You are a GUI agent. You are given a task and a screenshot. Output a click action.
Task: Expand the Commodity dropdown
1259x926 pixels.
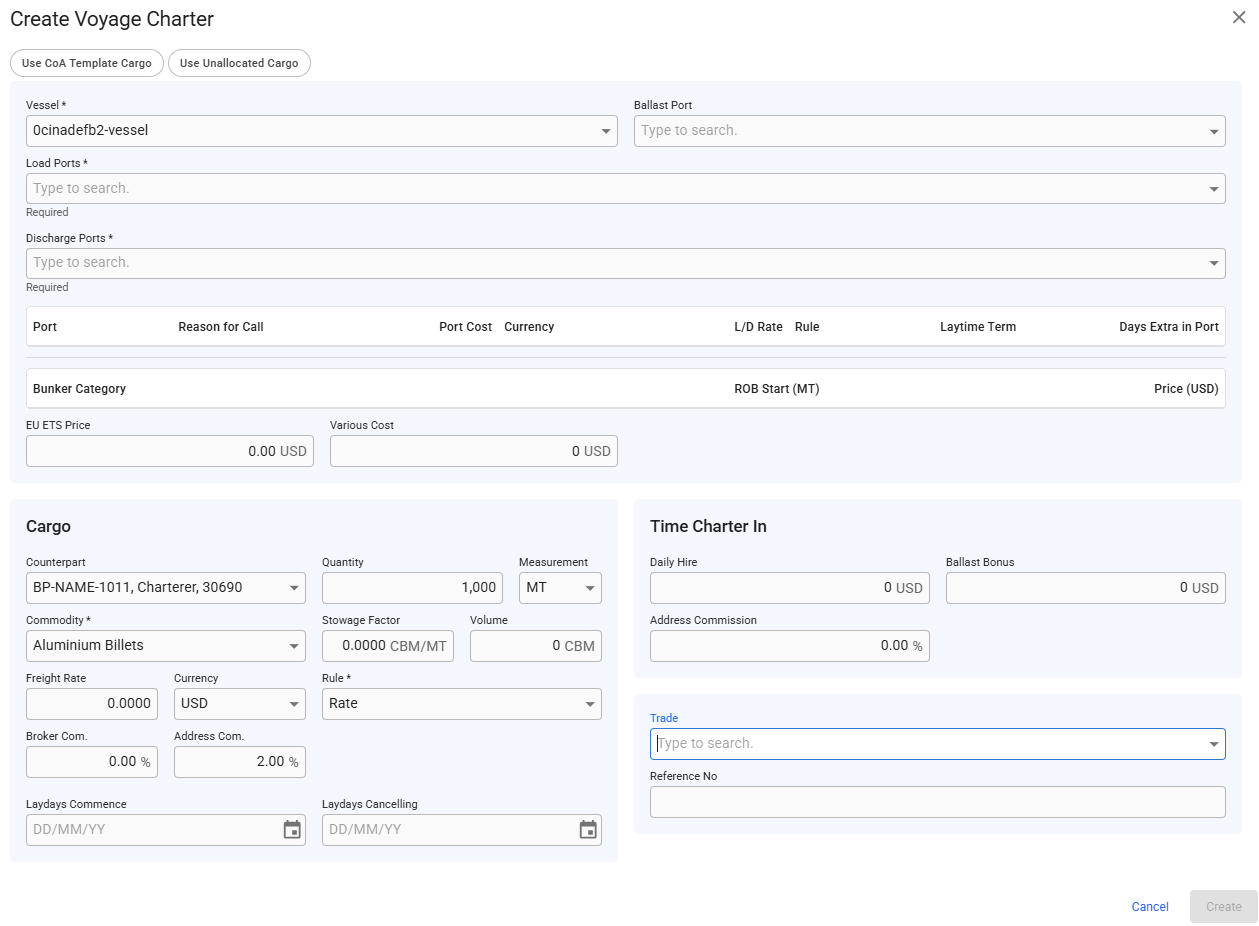[294, 646]
